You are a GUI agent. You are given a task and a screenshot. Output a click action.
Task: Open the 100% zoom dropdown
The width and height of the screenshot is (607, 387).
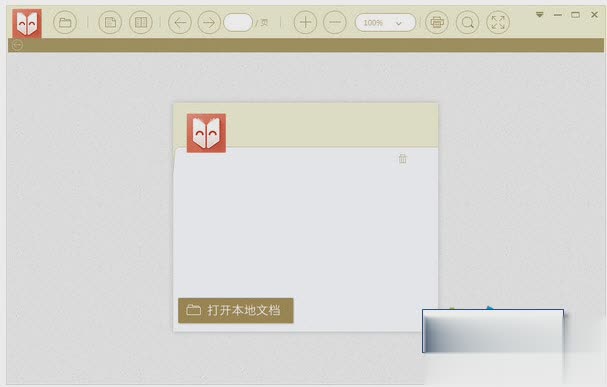tap(385, 22)
